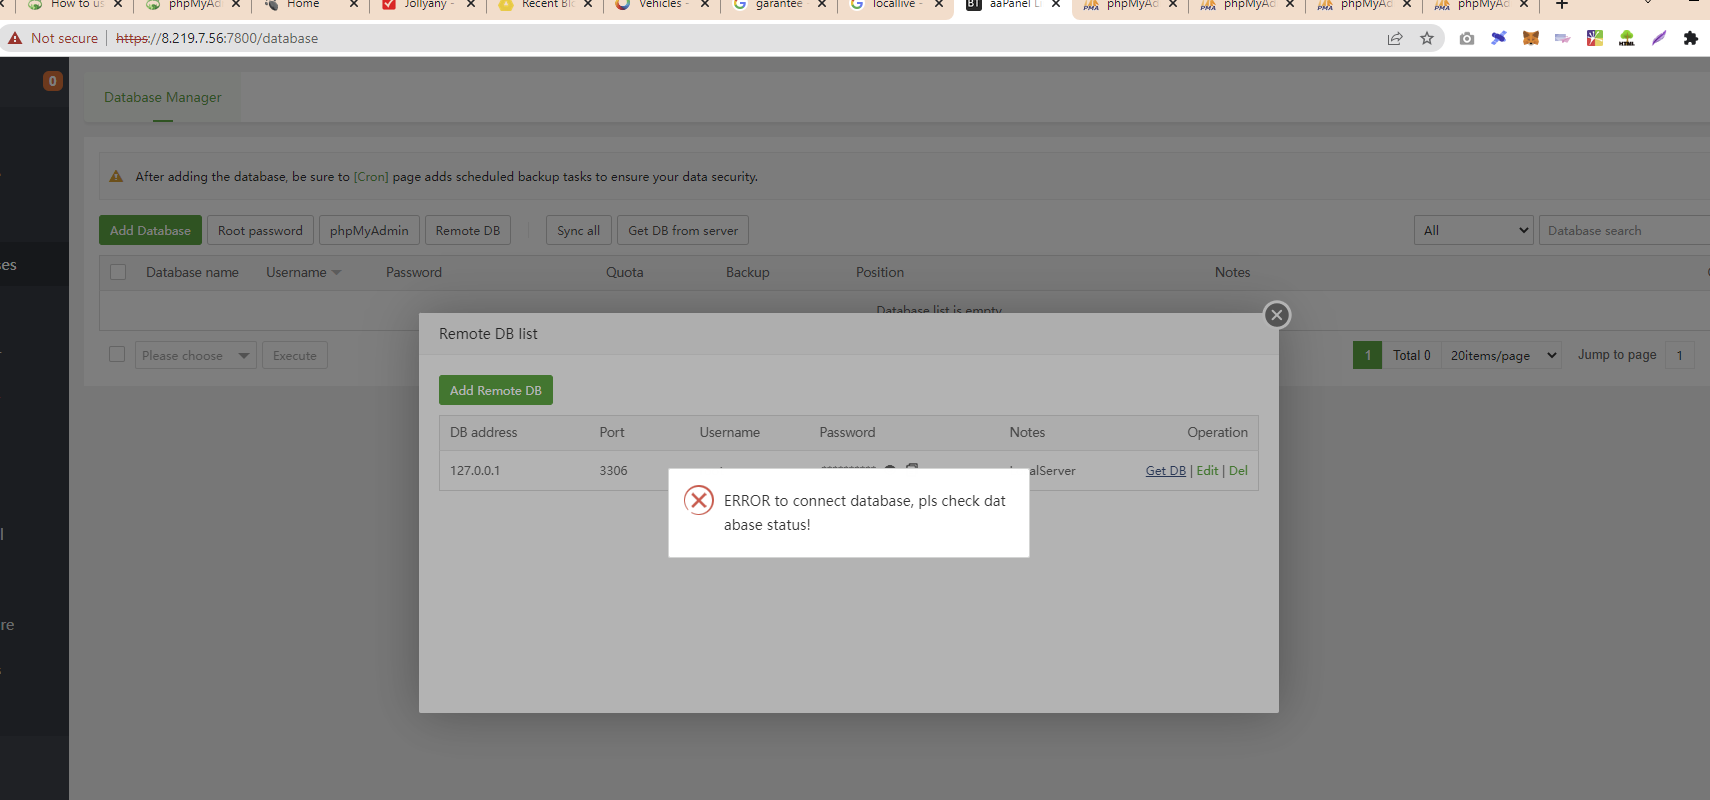Tick the select-all checkbox in table header

118,272
